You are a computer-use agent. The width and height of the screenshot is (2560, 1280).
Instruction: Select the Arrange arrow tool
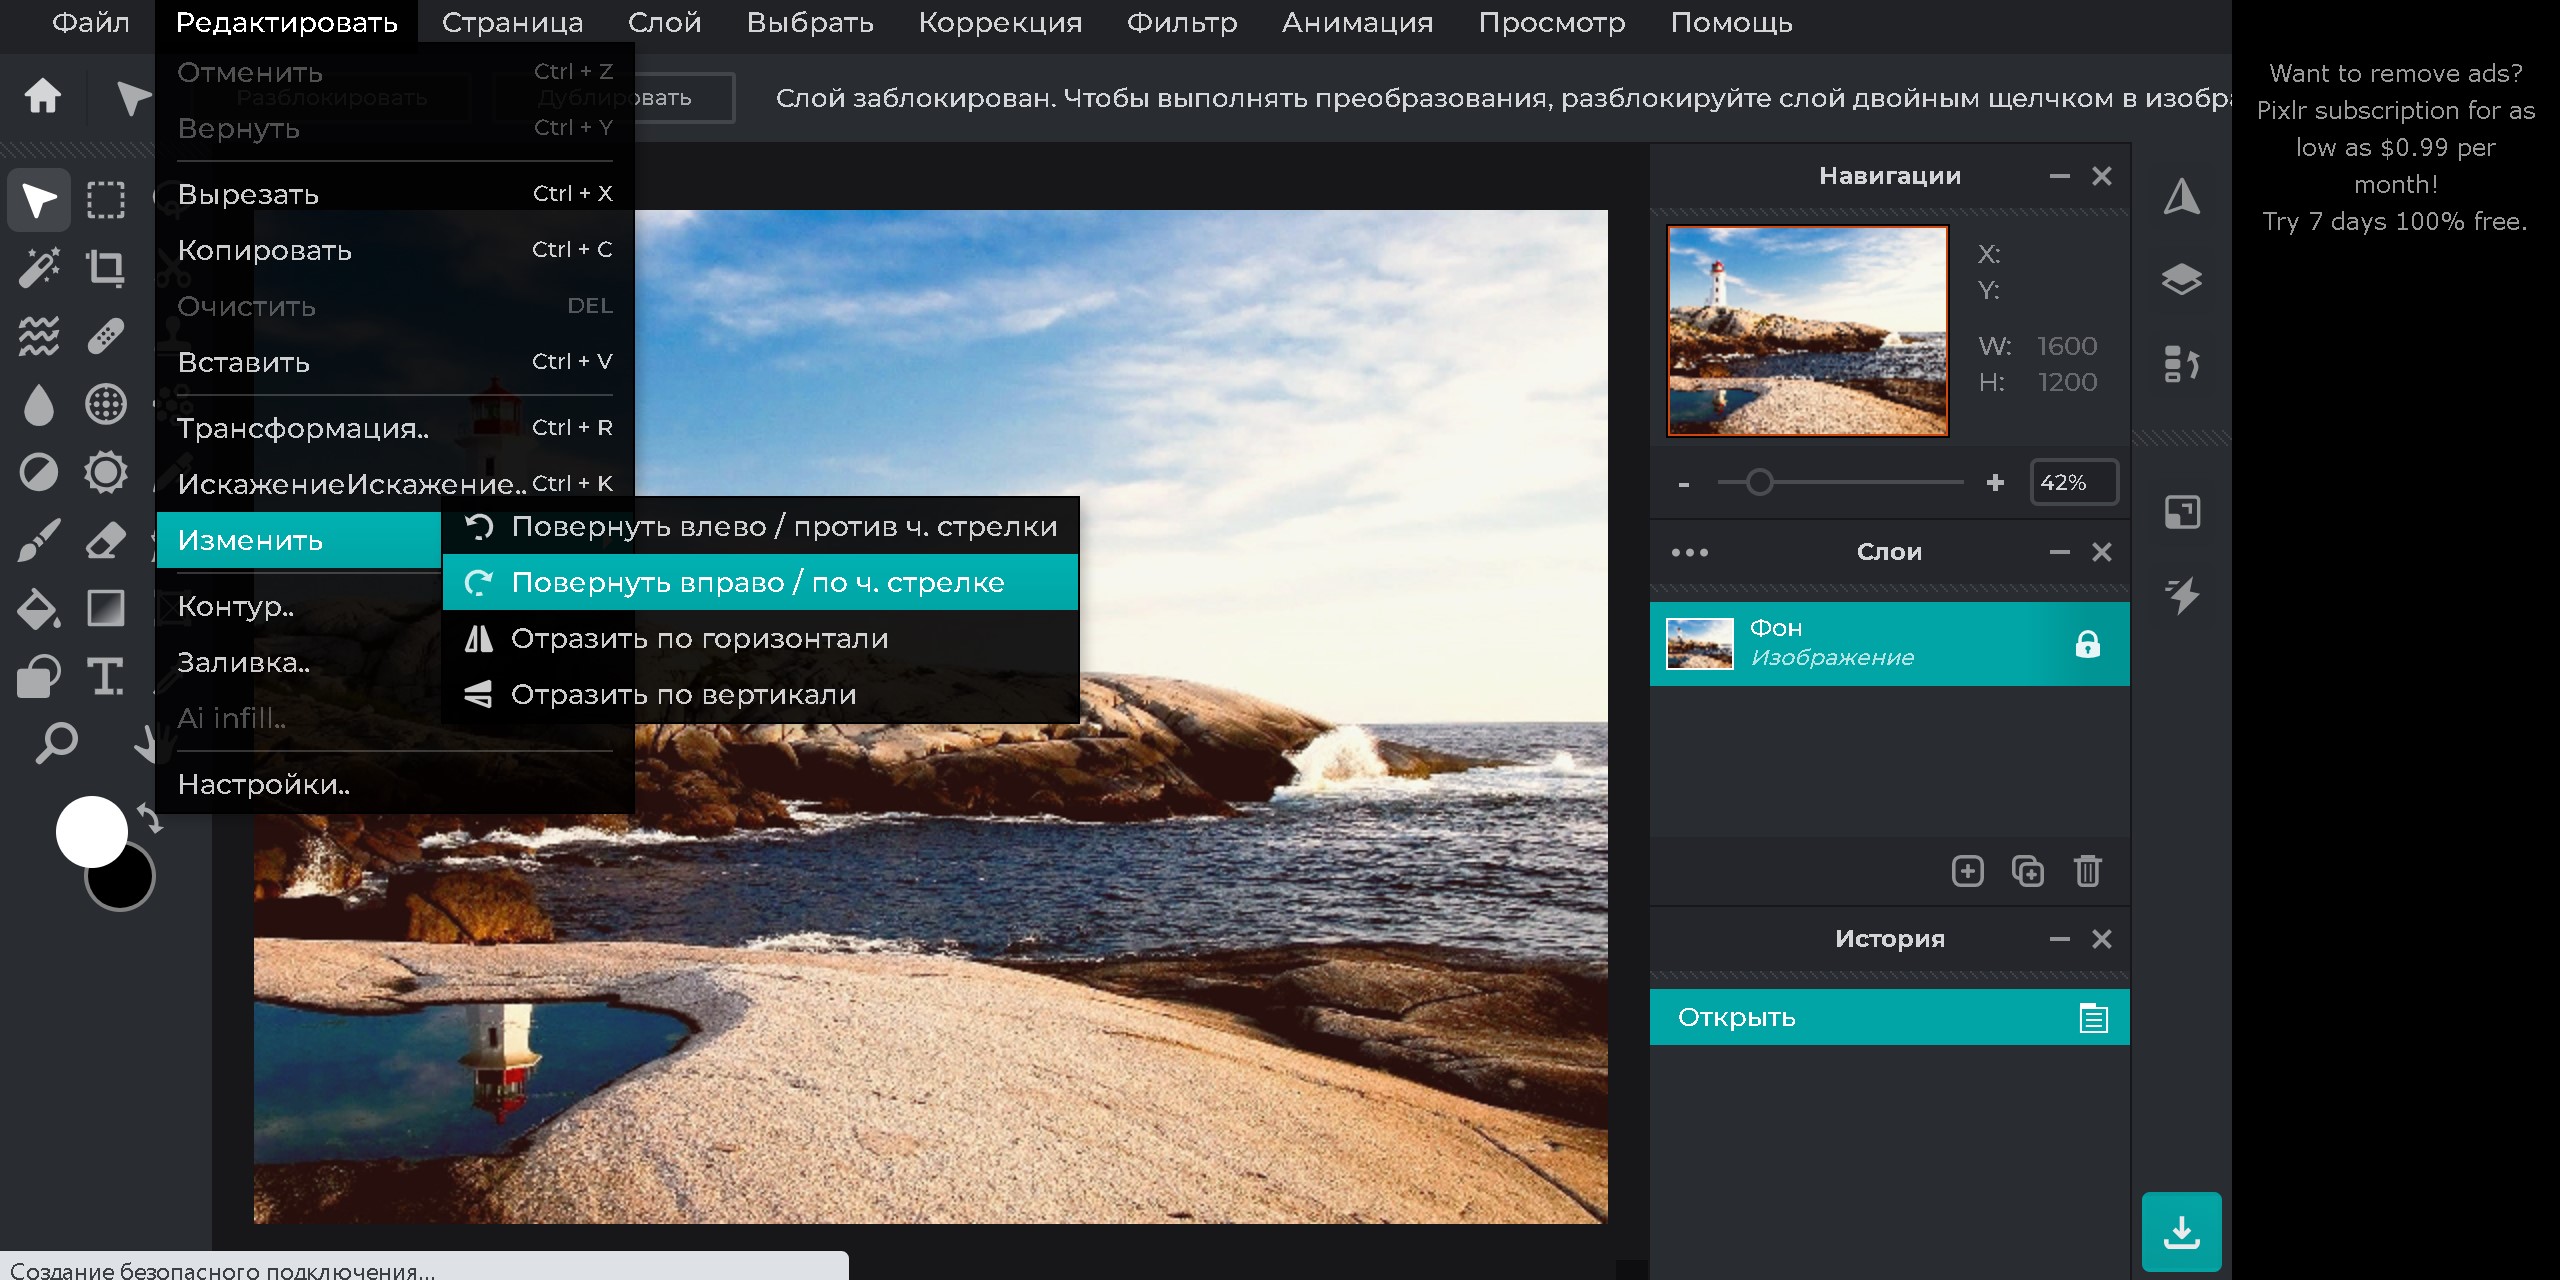point(39,200)
